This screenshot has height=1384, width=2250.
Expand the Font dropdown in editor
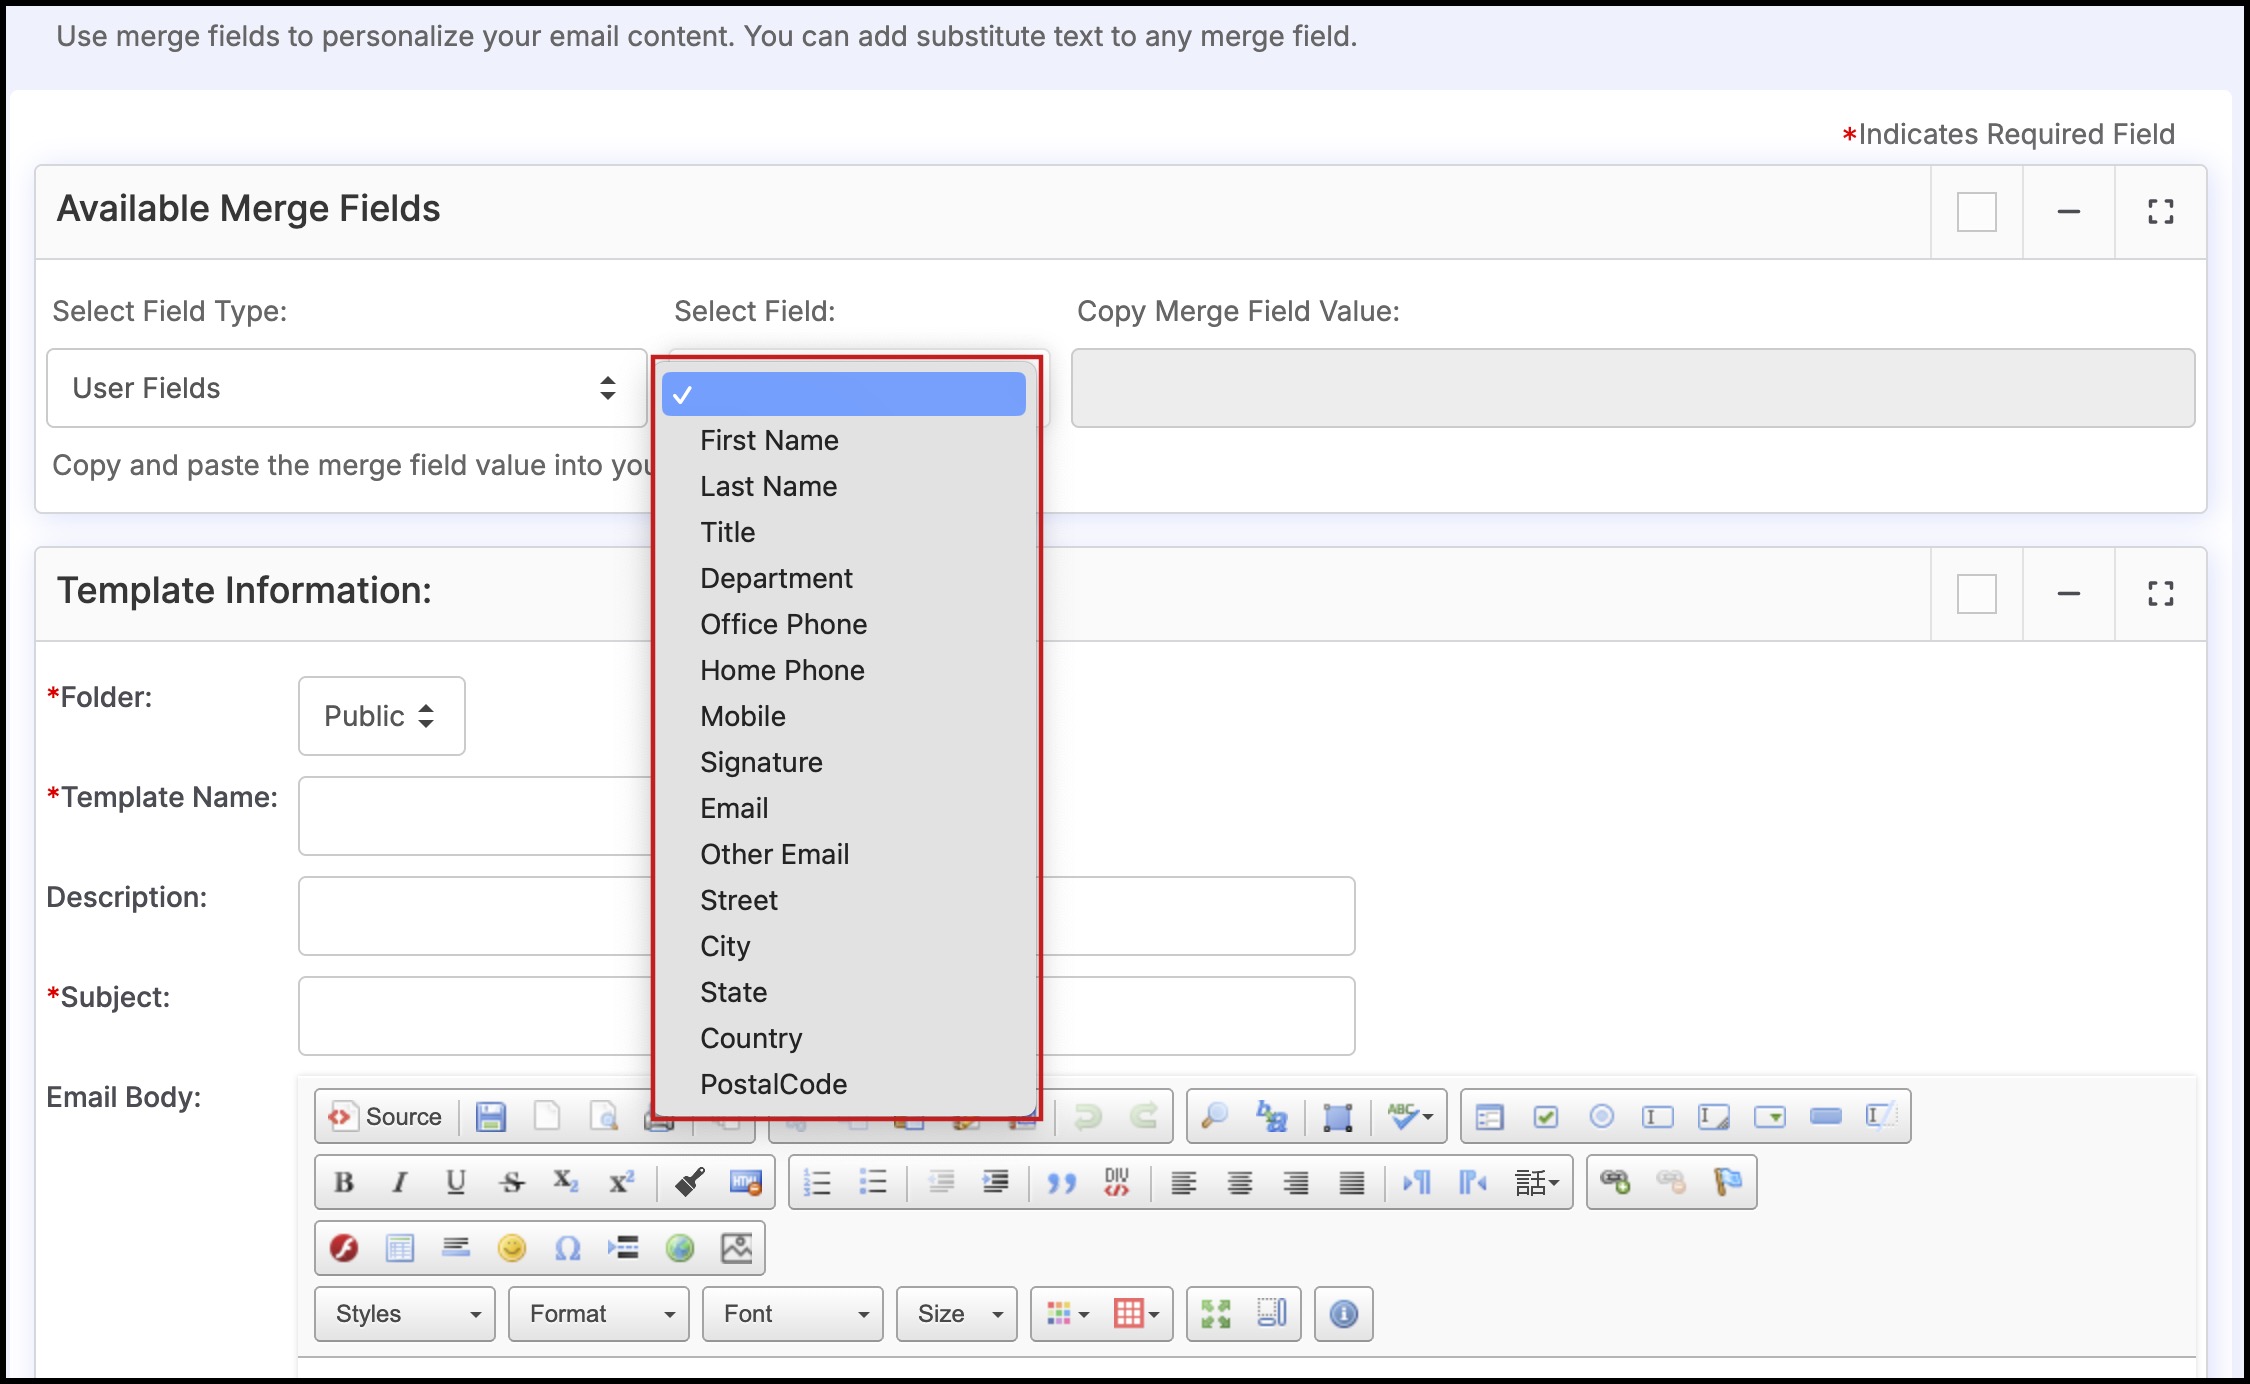tap(793, 1314)
